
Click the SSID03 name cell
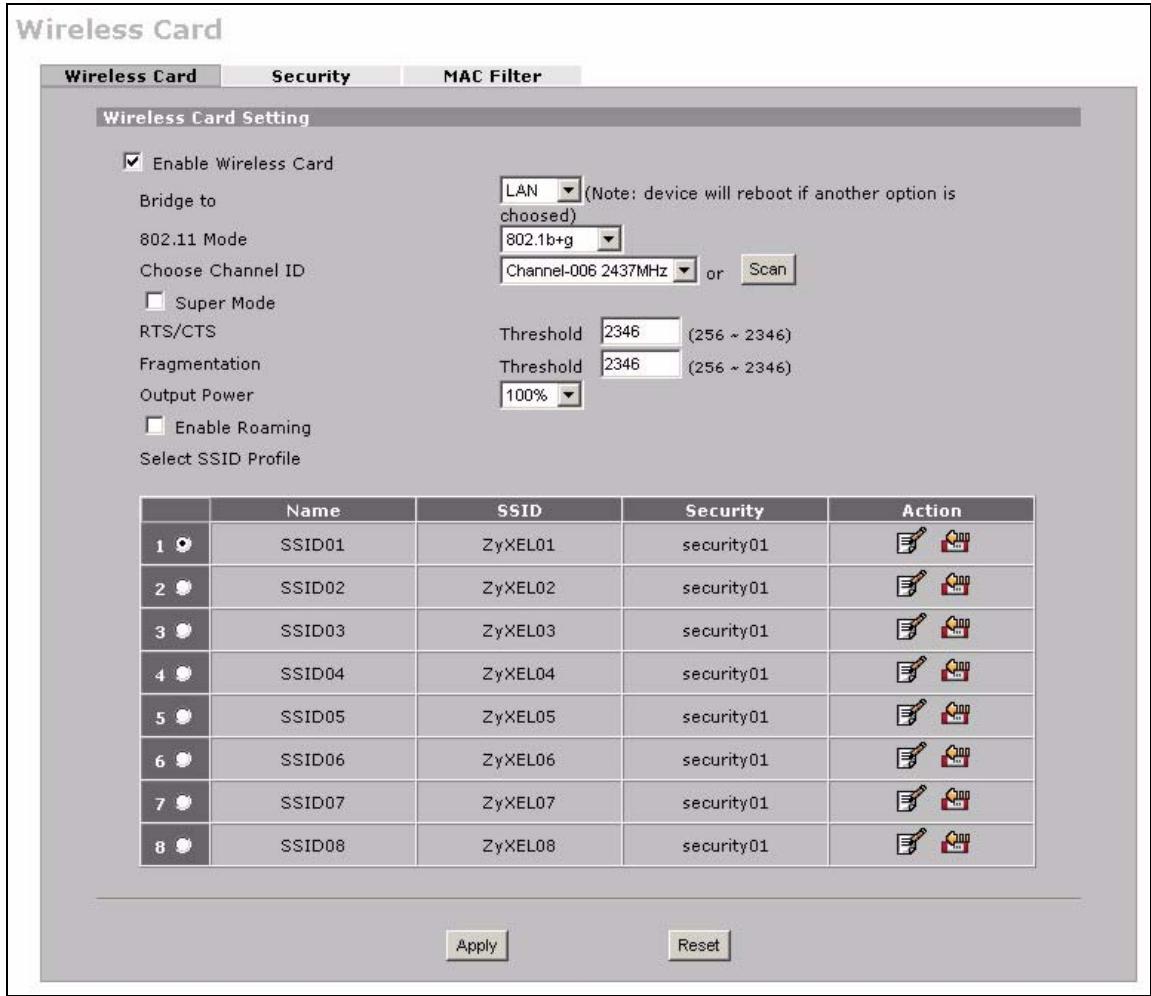coord(313,630)
